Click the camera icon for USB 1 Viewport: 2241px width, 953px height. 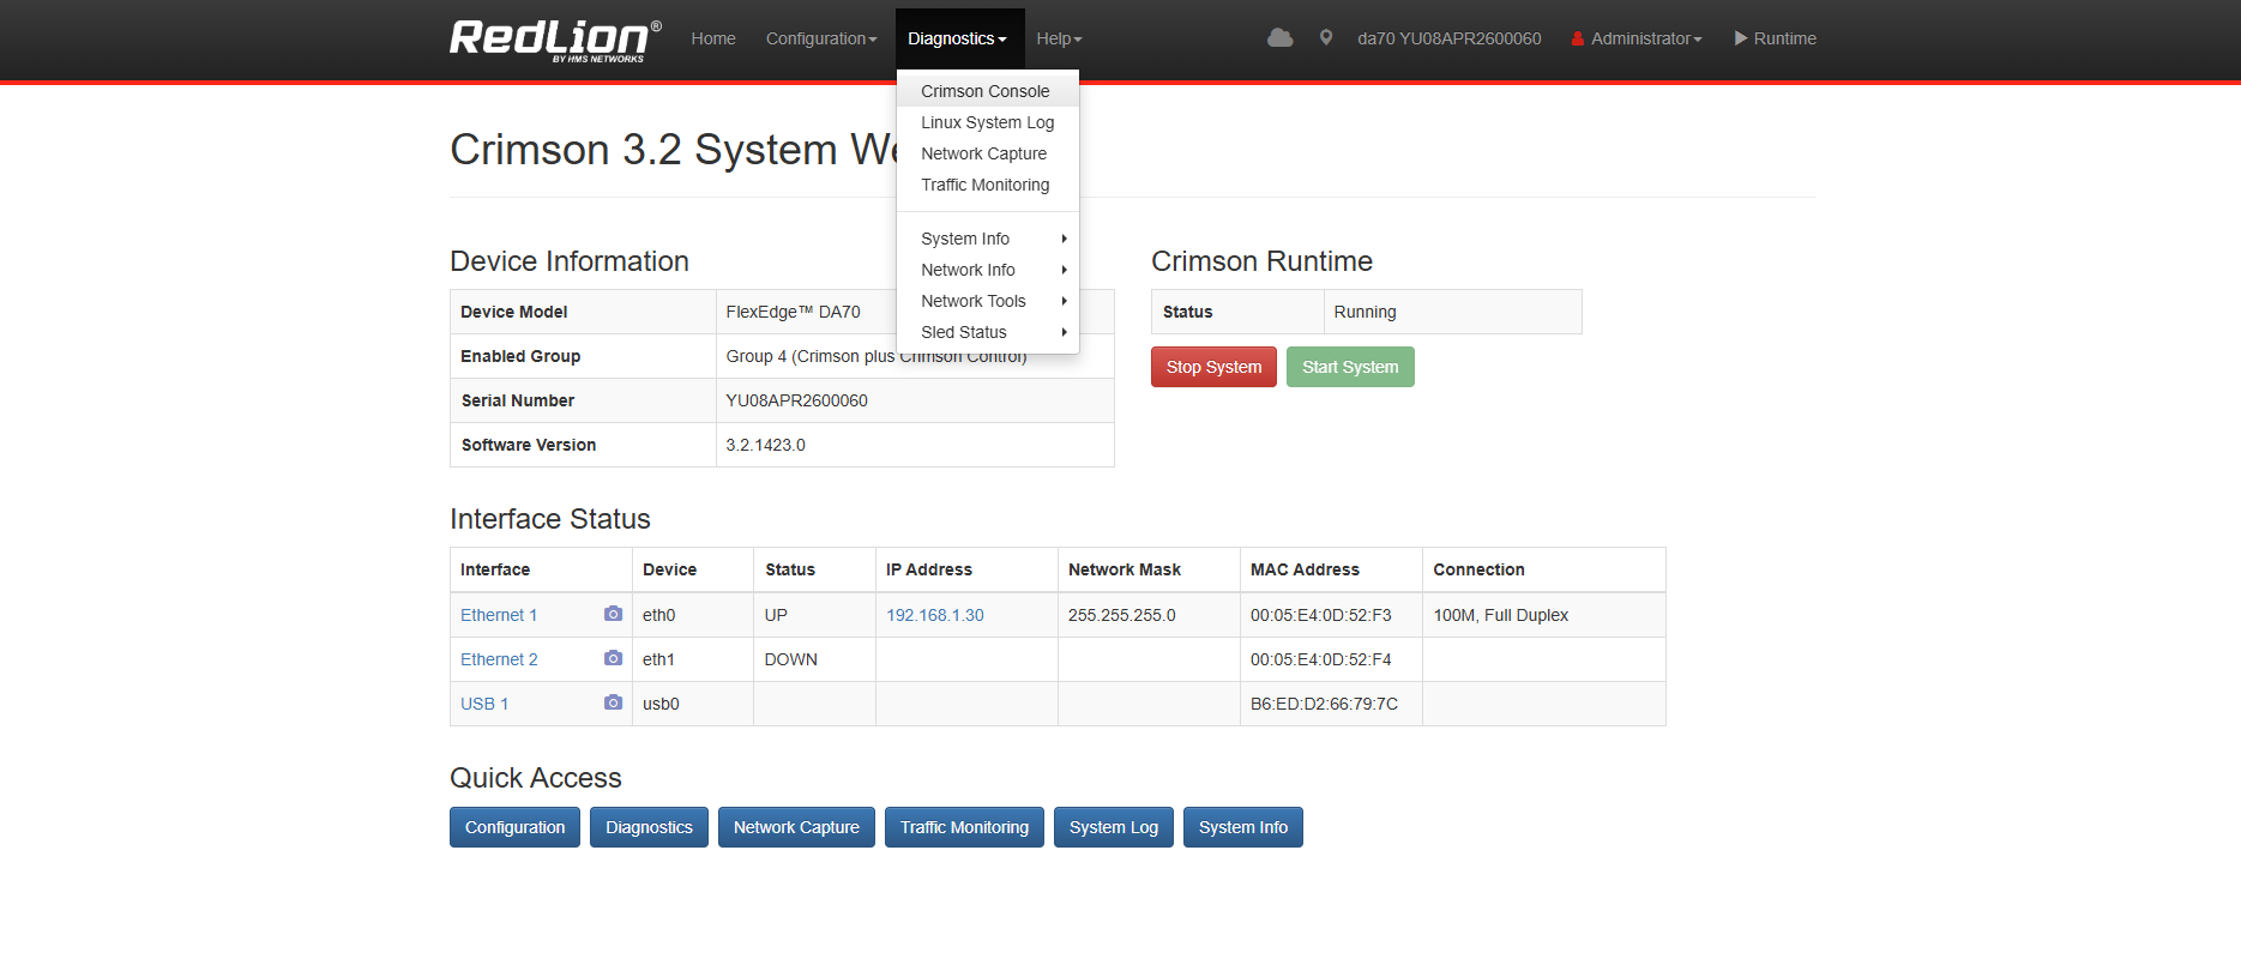click(x=613, y=703)
